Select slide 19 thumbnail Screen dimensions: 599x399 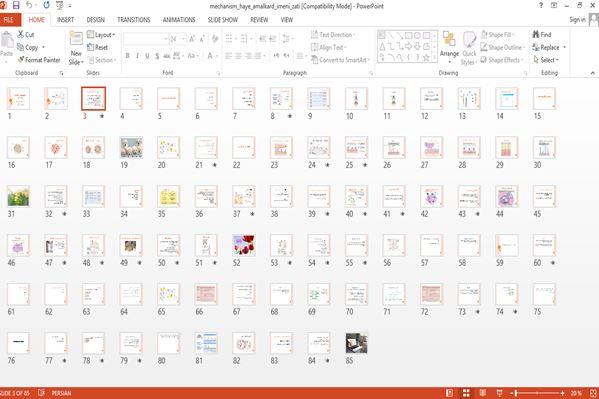pos(131,148)
